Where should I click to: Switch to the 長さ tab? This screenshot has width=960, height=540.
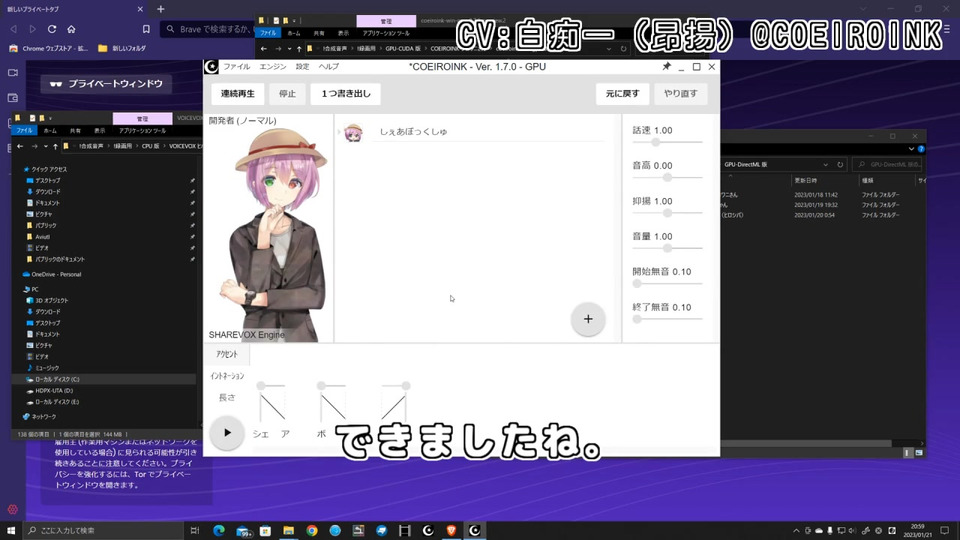pyautogui.click(x=227, y=397)
